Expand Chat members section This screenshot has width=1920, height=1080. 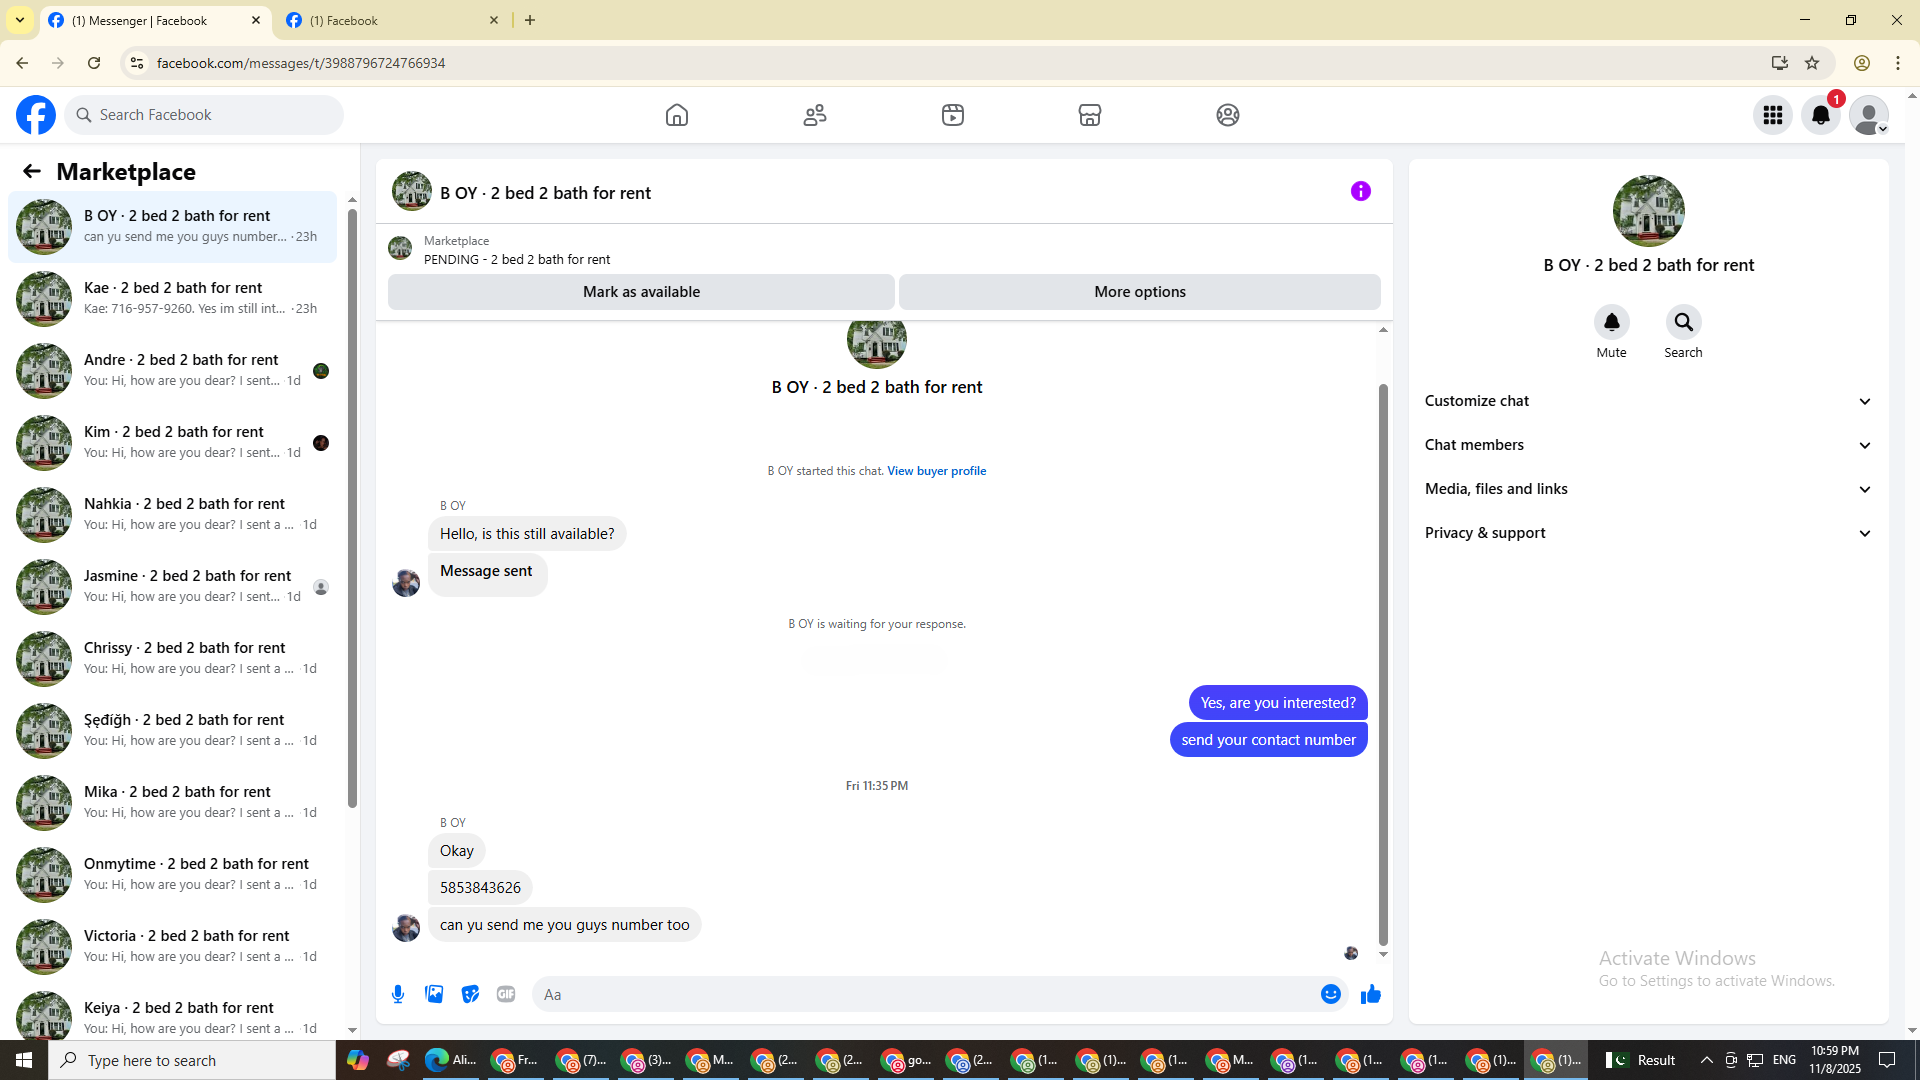[x=1648, y=445]
